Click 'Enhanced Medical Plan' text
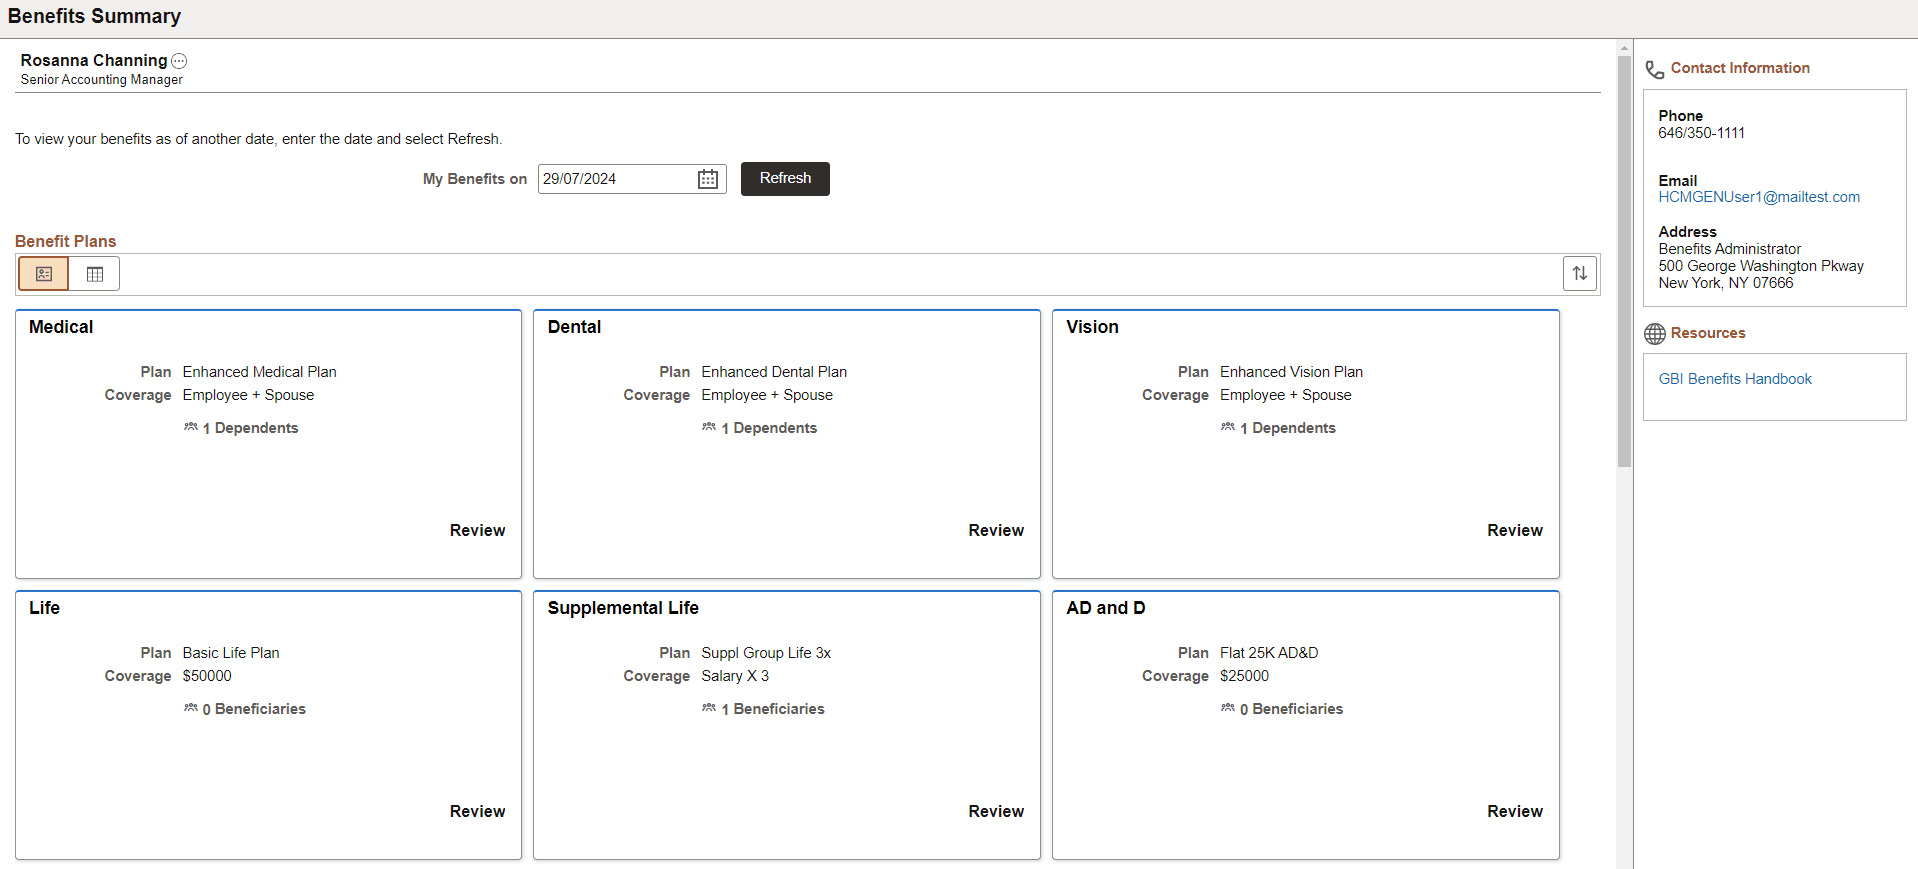1918x869 pixels. coord(260,372)
